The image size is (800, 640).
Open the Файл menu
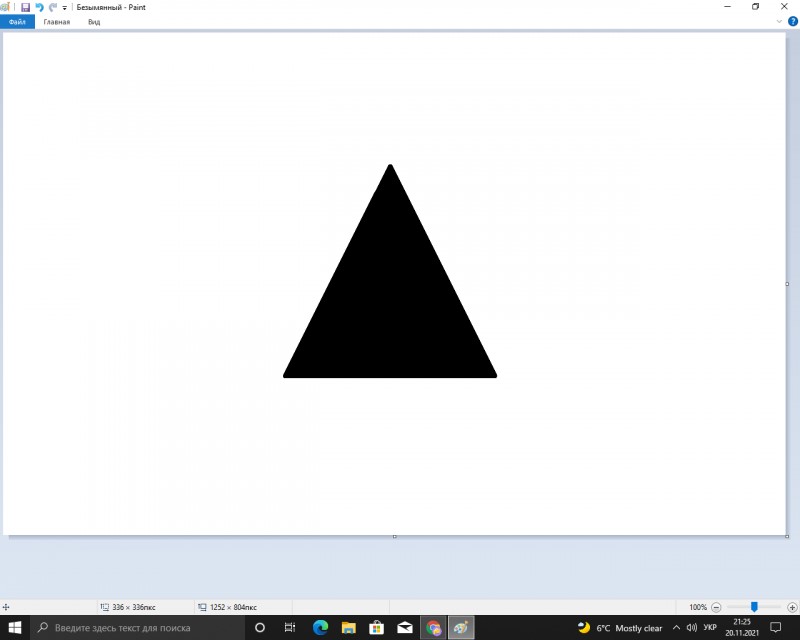coord(17,21)
